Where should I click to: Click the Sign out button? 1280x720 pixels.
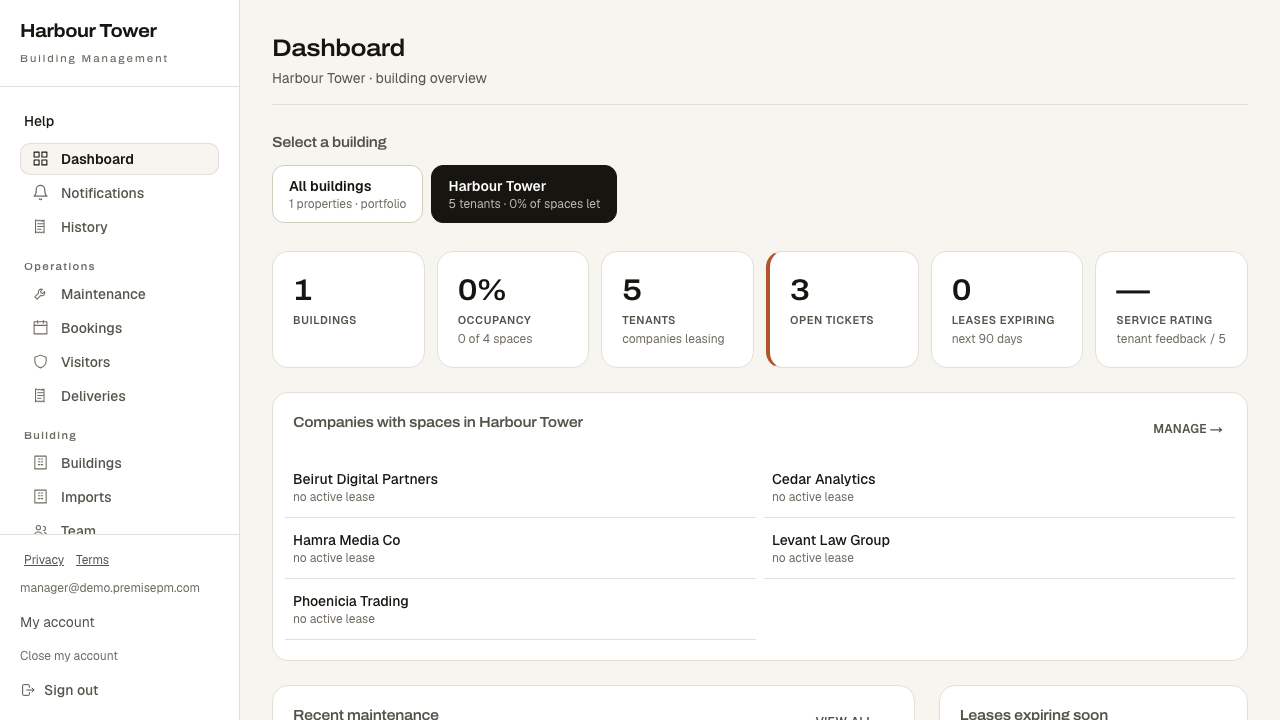pyautogui.click(x=60, y=690)
